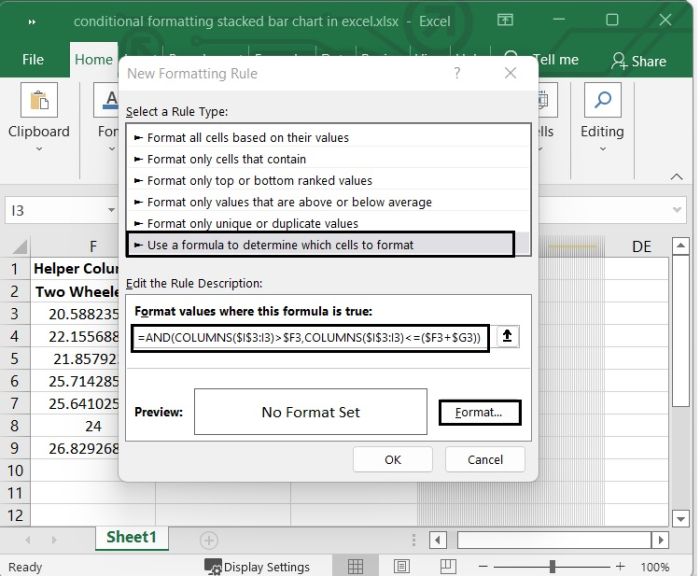Expand the Name Box dropdown arrow
This screenshot has width=700, height=576.
[x=111, y=211]
